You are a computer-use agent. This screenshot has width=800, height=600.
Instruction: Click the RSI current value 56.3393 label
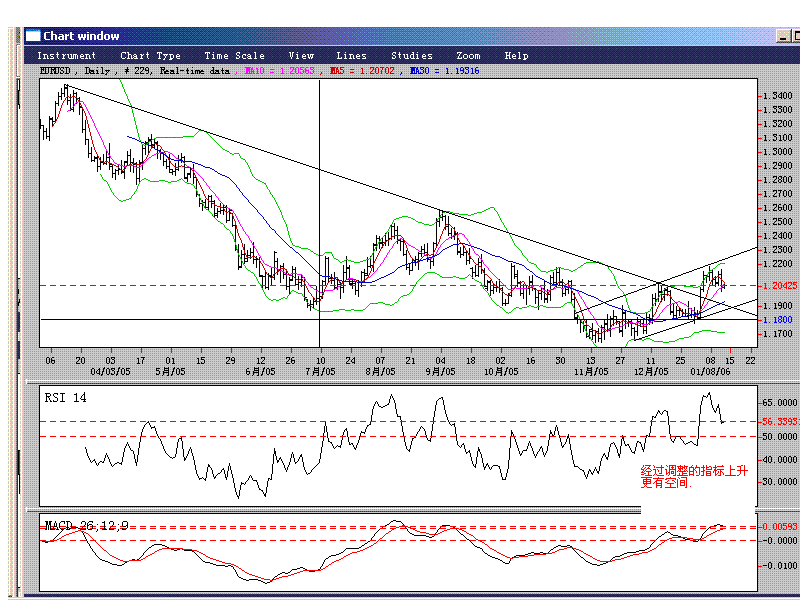pyautogui.click(x=777, y=422)
